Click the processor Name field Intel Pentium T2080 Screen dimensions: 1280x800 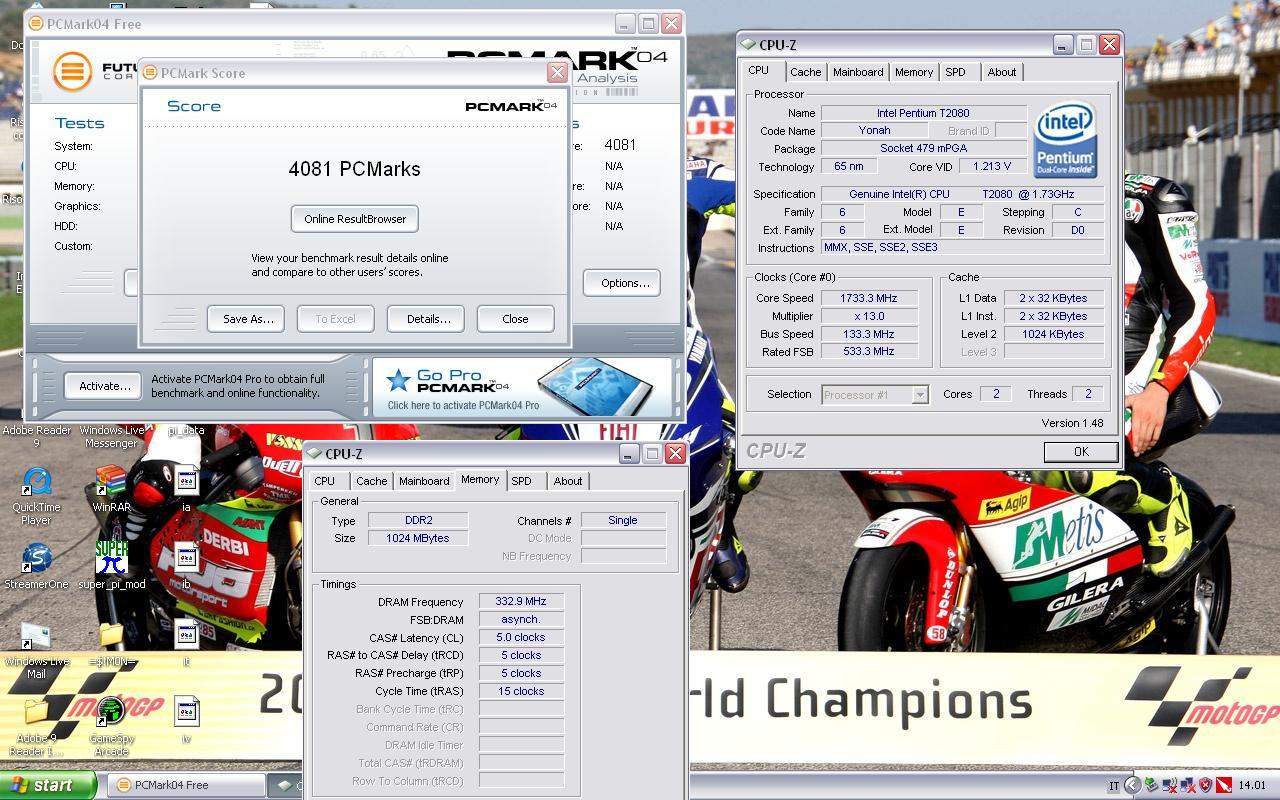coord(924,113)
